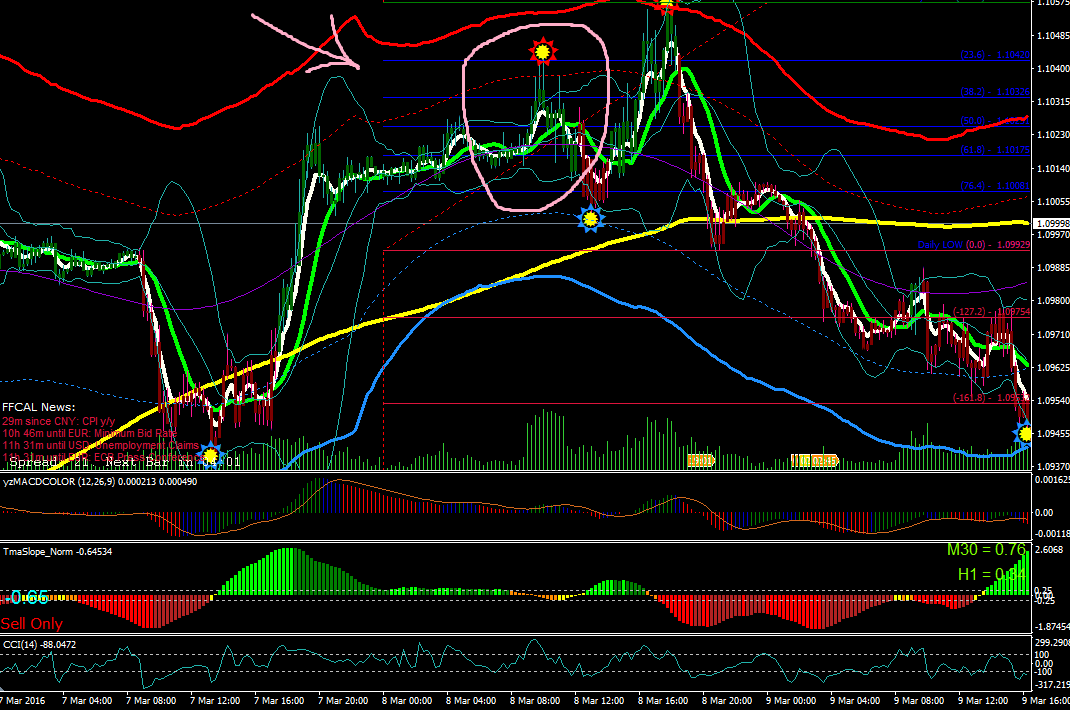
Task: Click the 7 Mar 20:00 time label
Action: click(343, 700)
